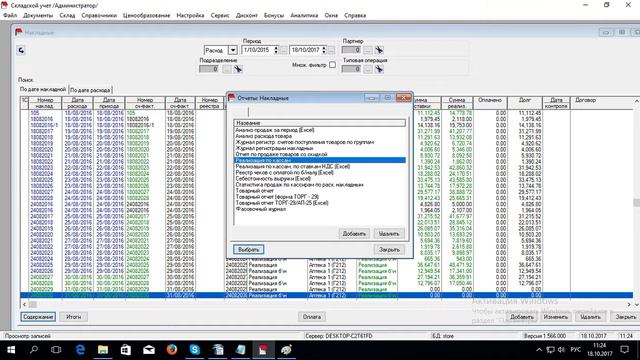The image size is (640, 360).
Task: Open the Бонусы menu
Action: pos(274,15)
